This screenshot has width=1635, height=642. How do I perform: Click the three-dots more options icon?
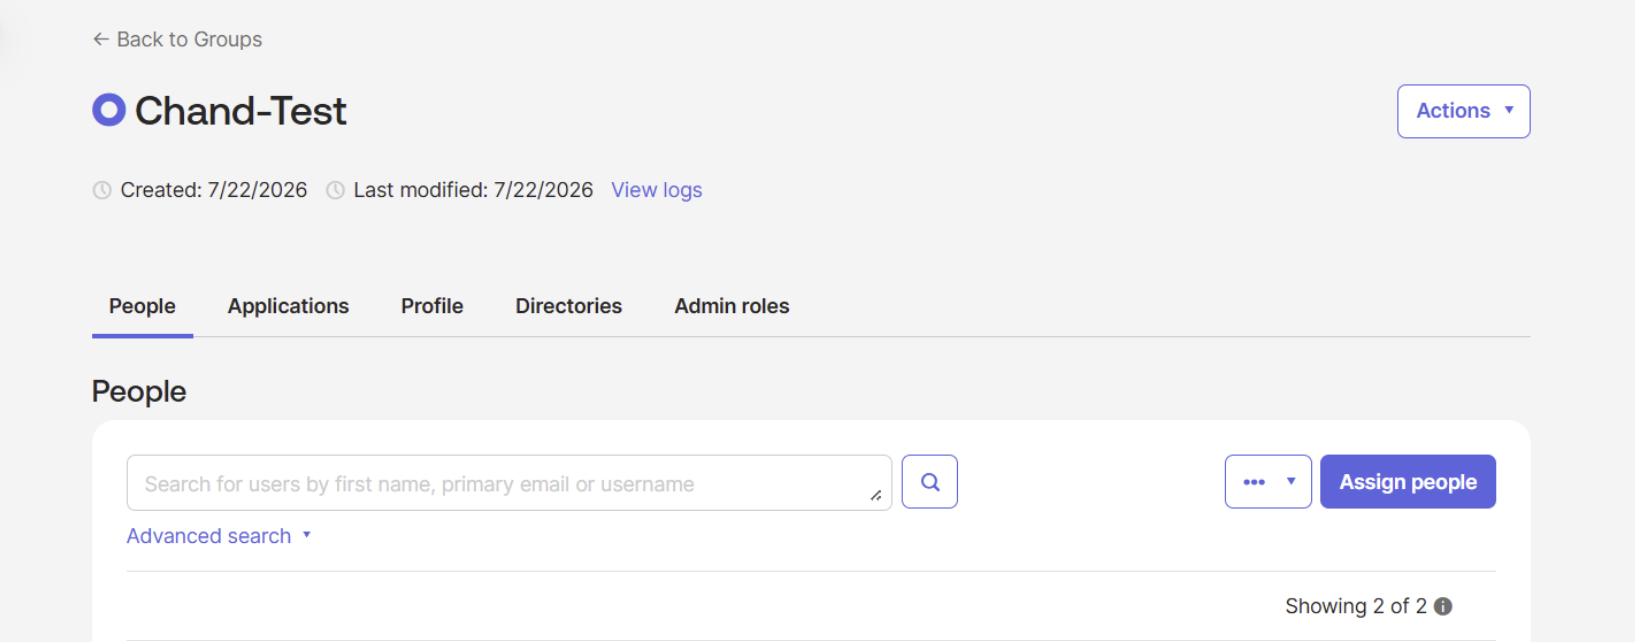[1254, 482]
